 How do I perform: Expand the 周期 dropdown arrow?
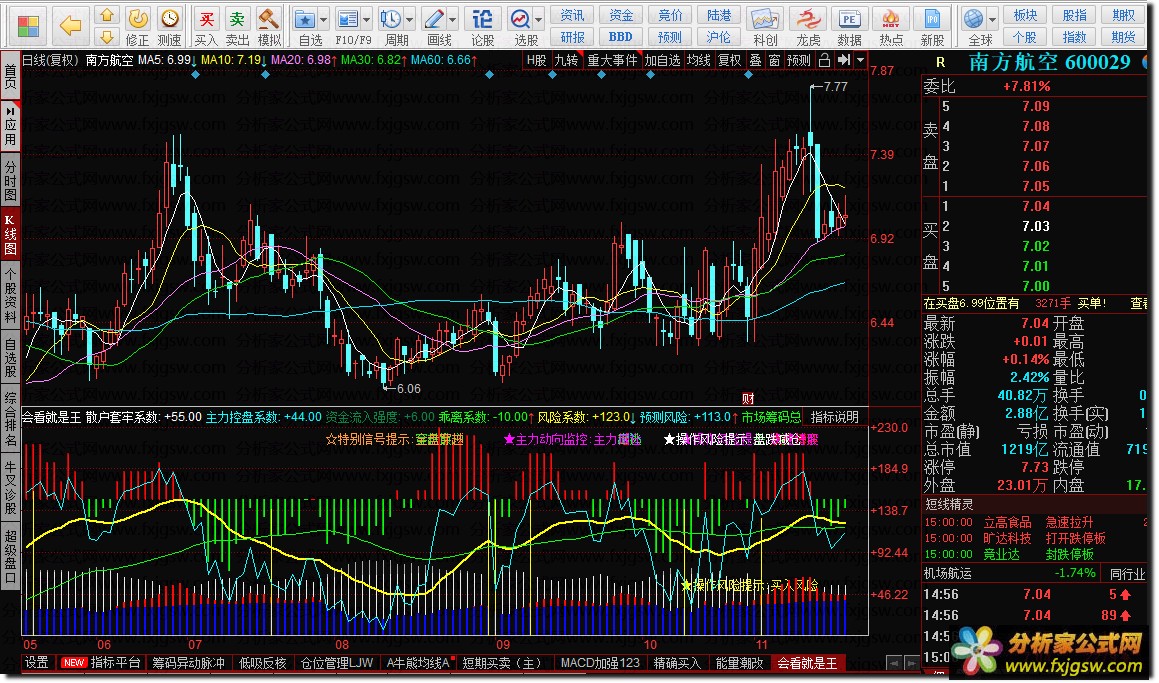point(410,19)
